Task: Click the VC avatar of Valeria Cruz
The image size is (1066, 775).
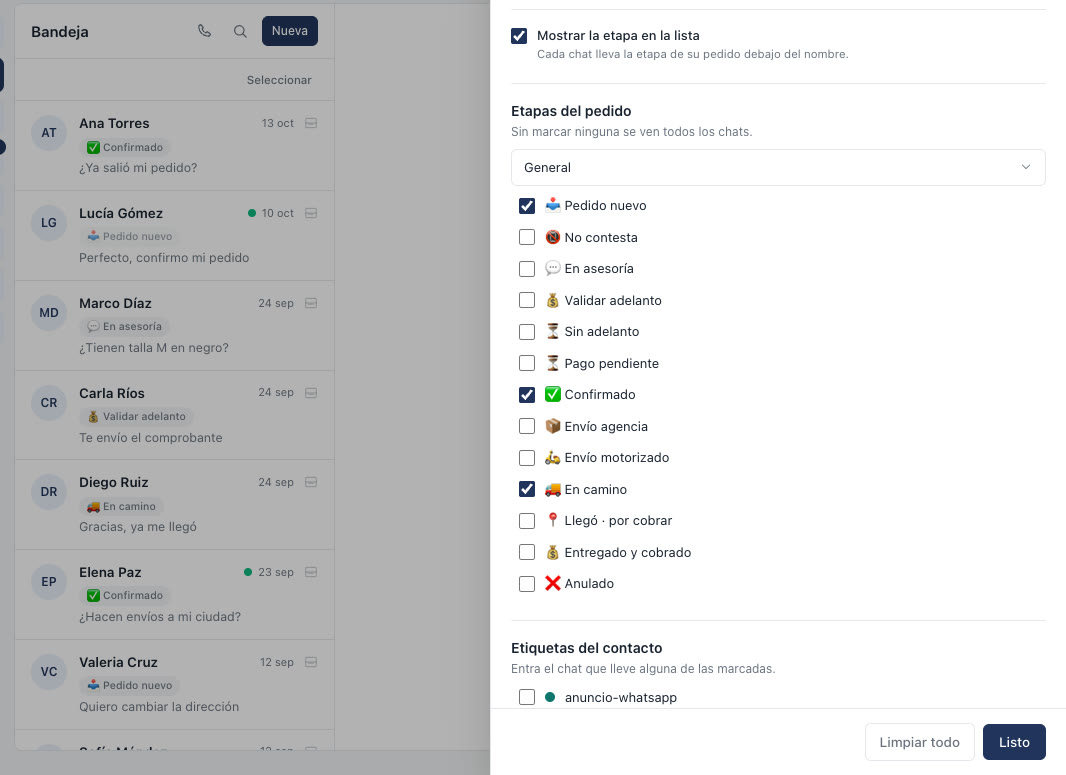Action: coord(49,672)
